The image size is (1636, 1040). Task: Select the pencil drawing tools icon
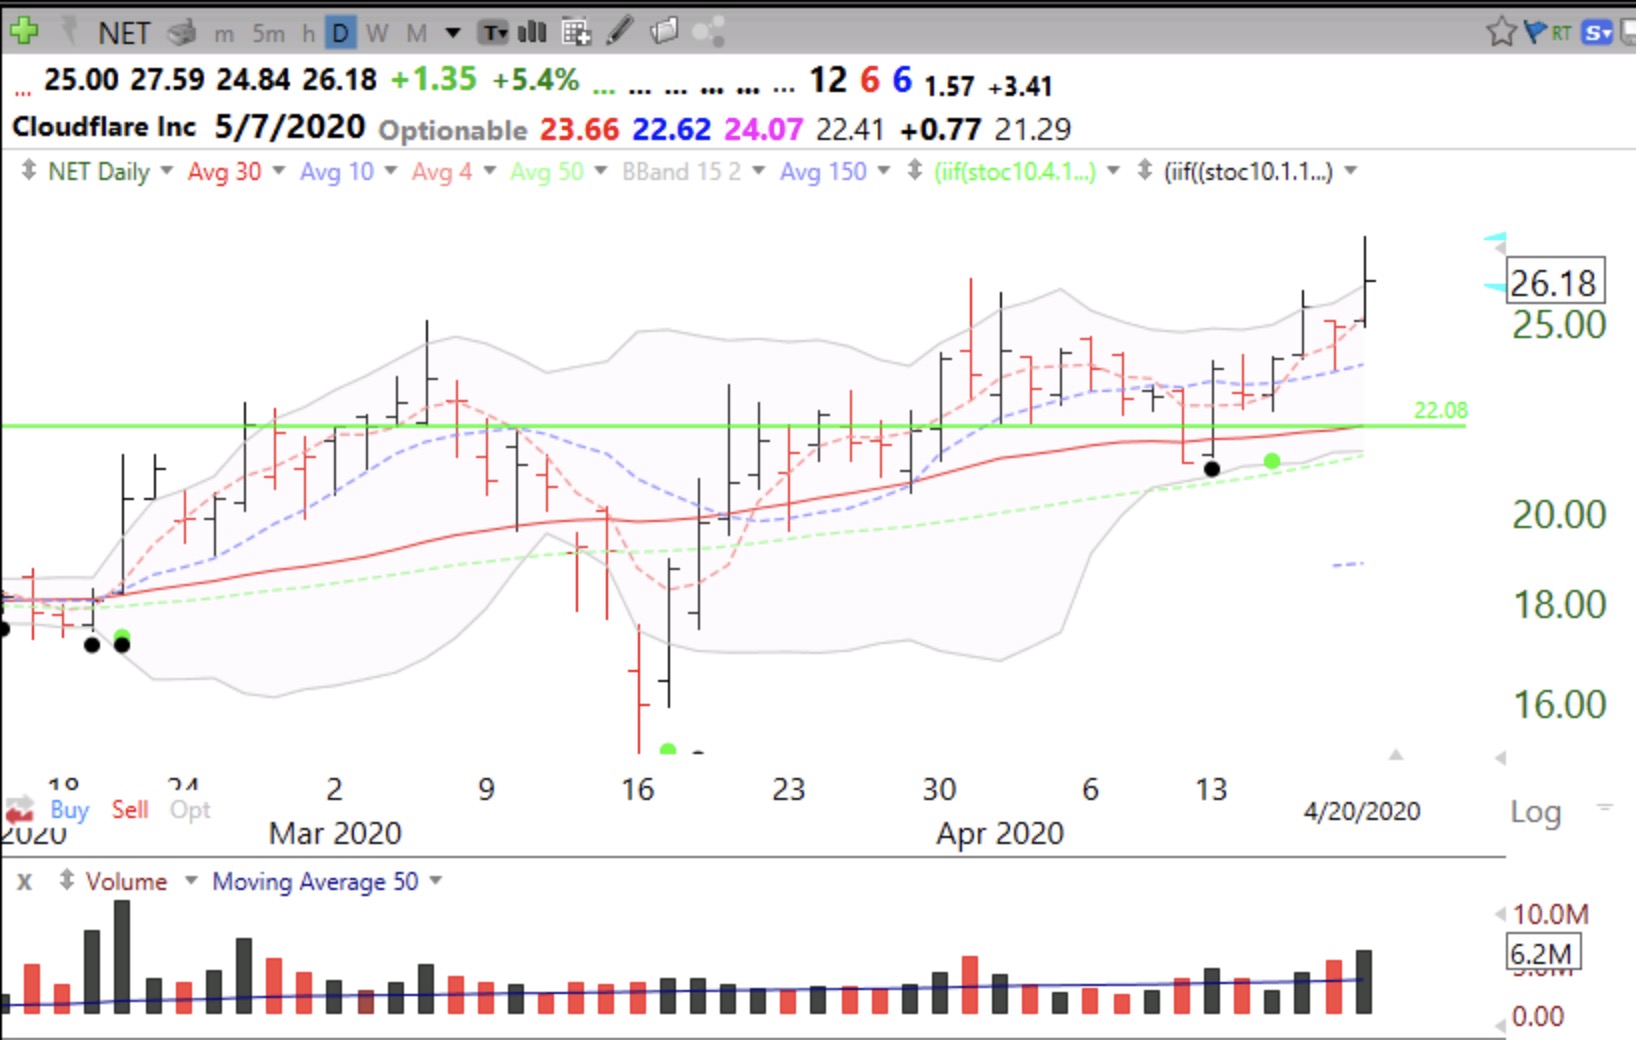coord(620,31)
